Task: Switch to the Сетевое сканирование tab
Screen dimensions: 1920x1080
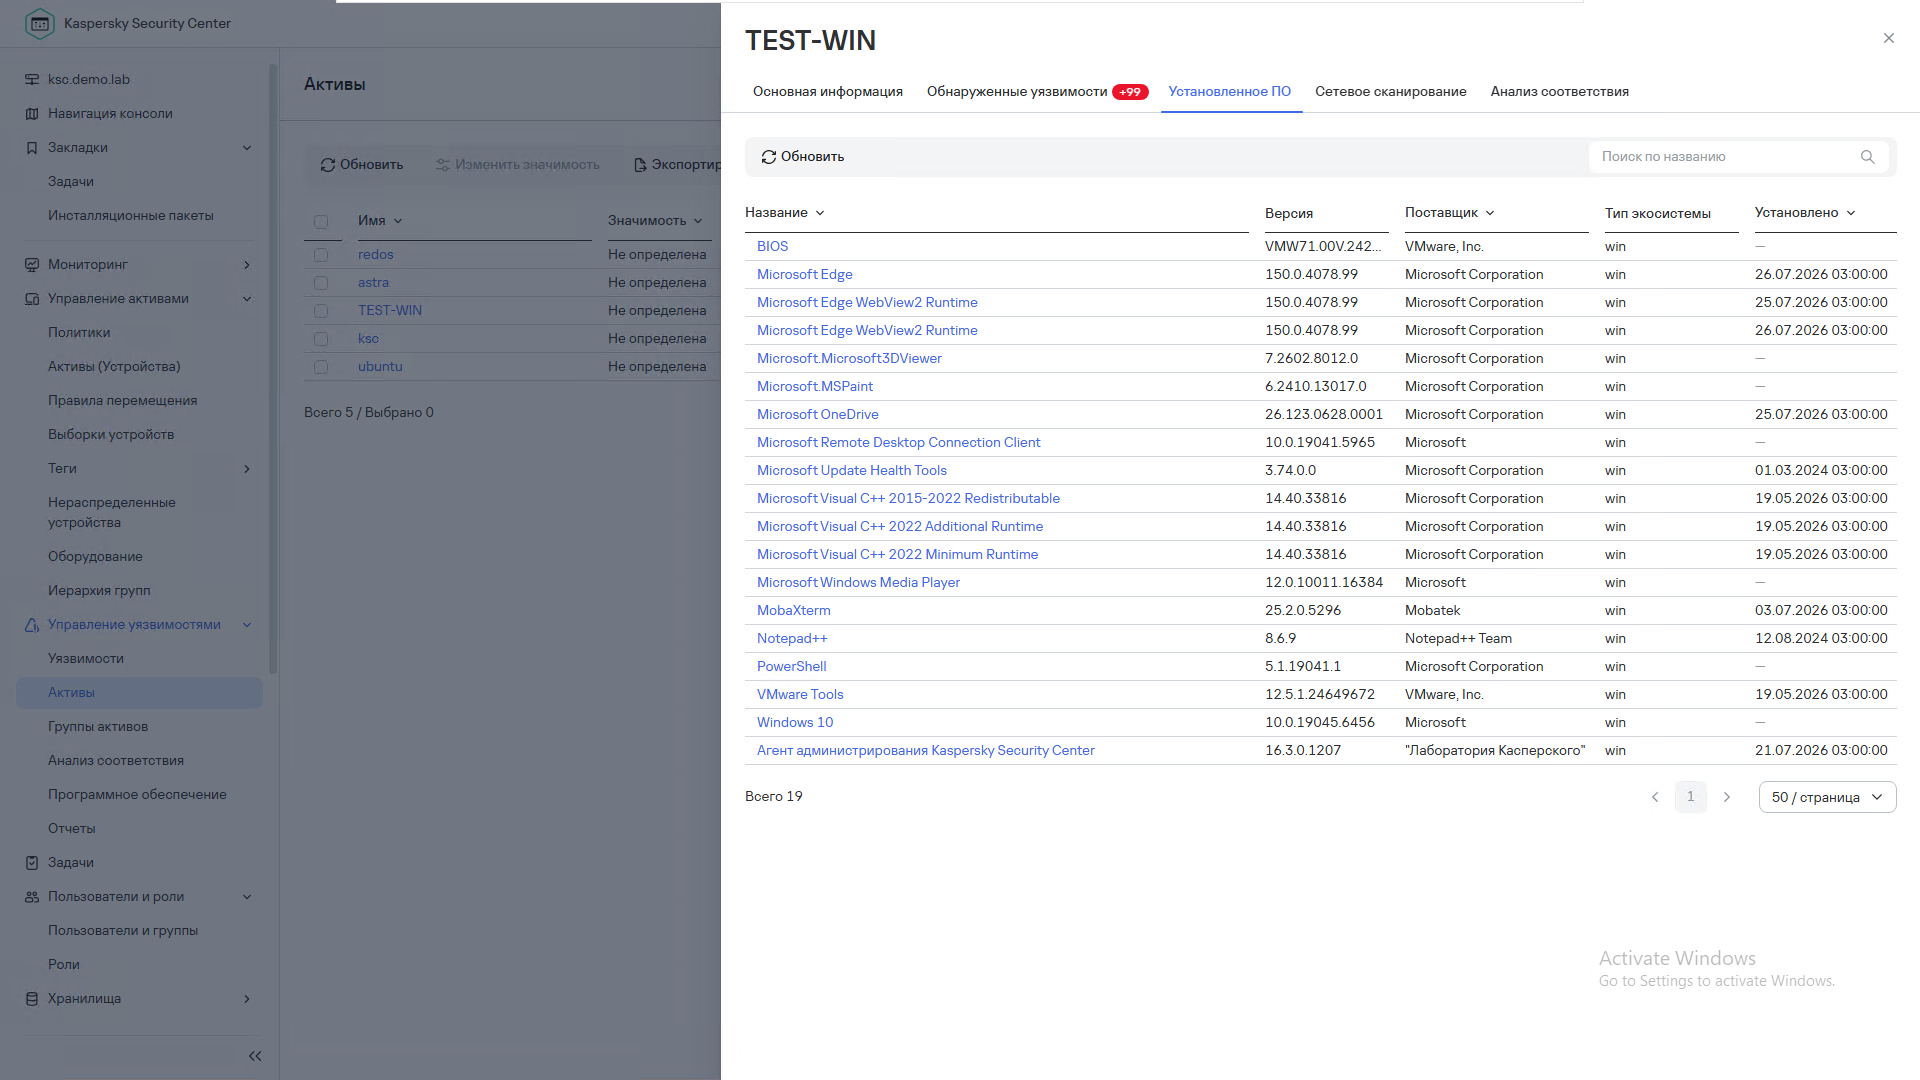Action: click(1391, 91)
